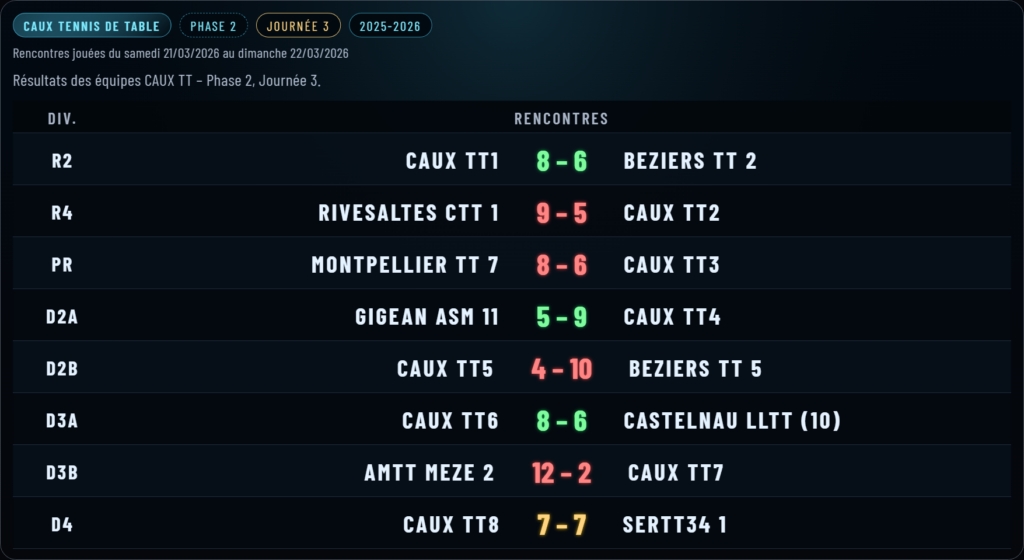Select MONTPELLIER TT 7 team name
The image size is (1024, 560).
coord(405,265)
